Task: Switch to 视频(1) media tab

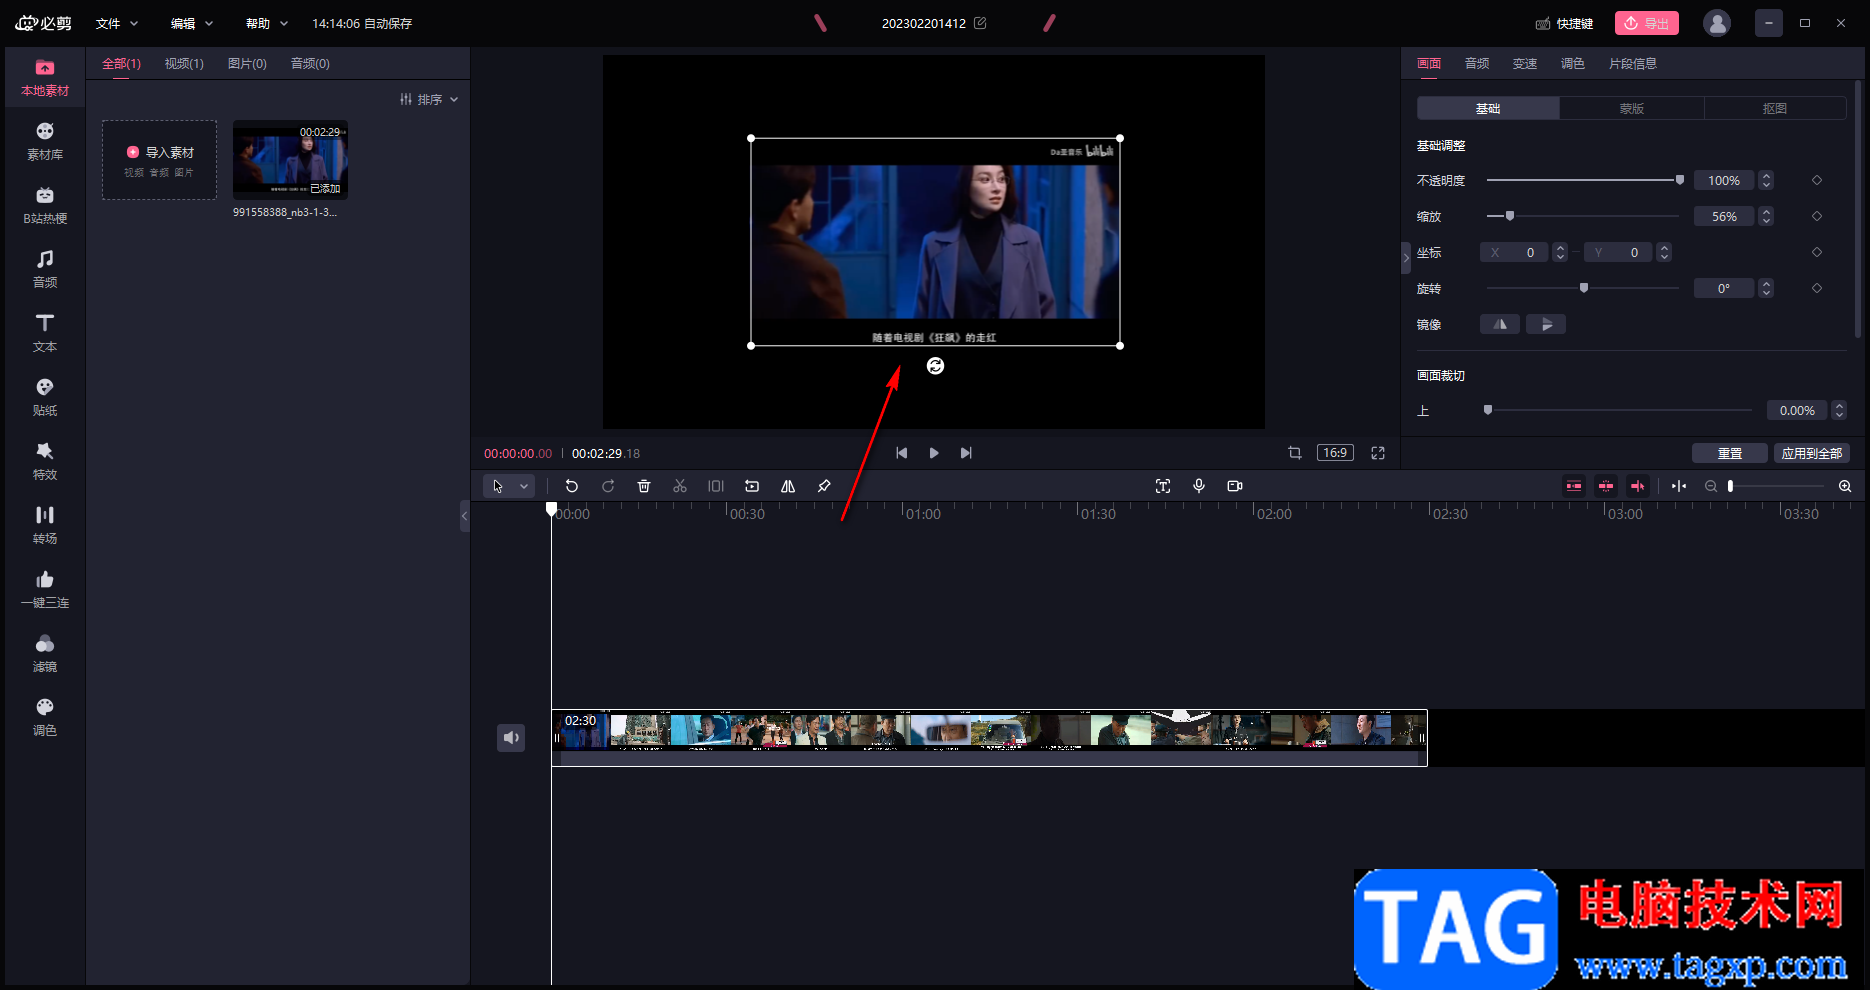Action: pyautogui.click(x=184, y=64)
